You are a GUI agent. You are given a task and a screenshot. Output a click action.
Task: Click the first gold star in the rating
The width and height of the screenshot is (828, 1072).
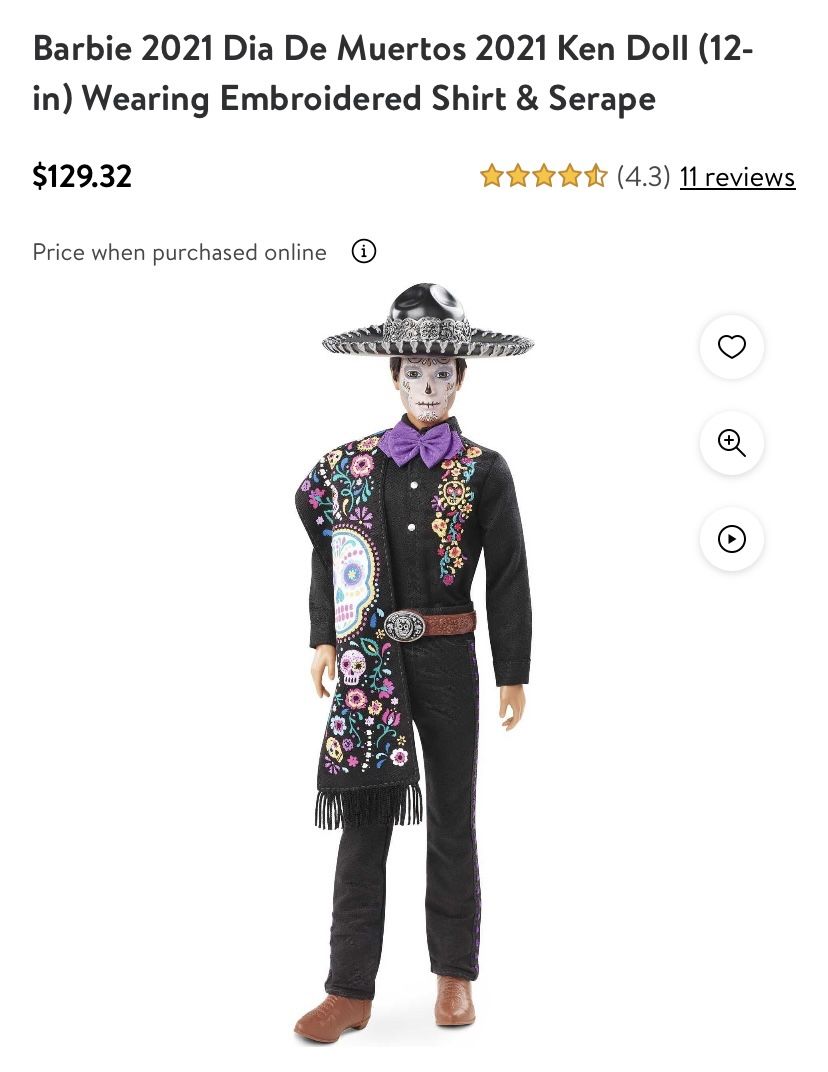coord(491,176)
